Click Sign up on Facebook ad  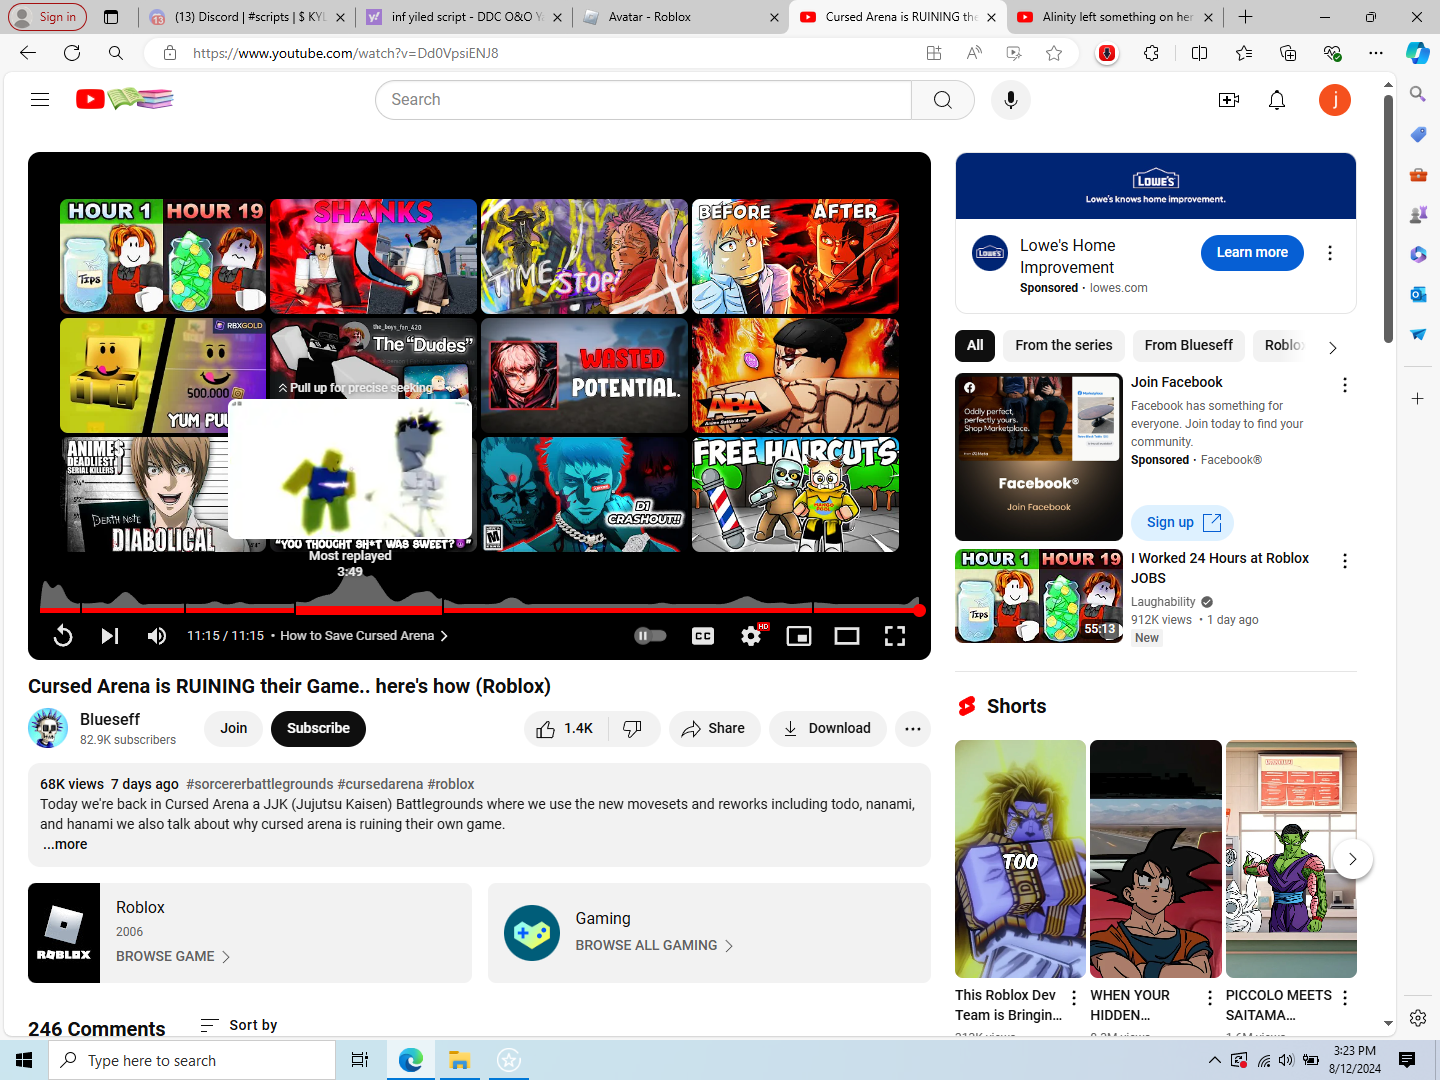pyautogui.click(x=1183, y=522)
